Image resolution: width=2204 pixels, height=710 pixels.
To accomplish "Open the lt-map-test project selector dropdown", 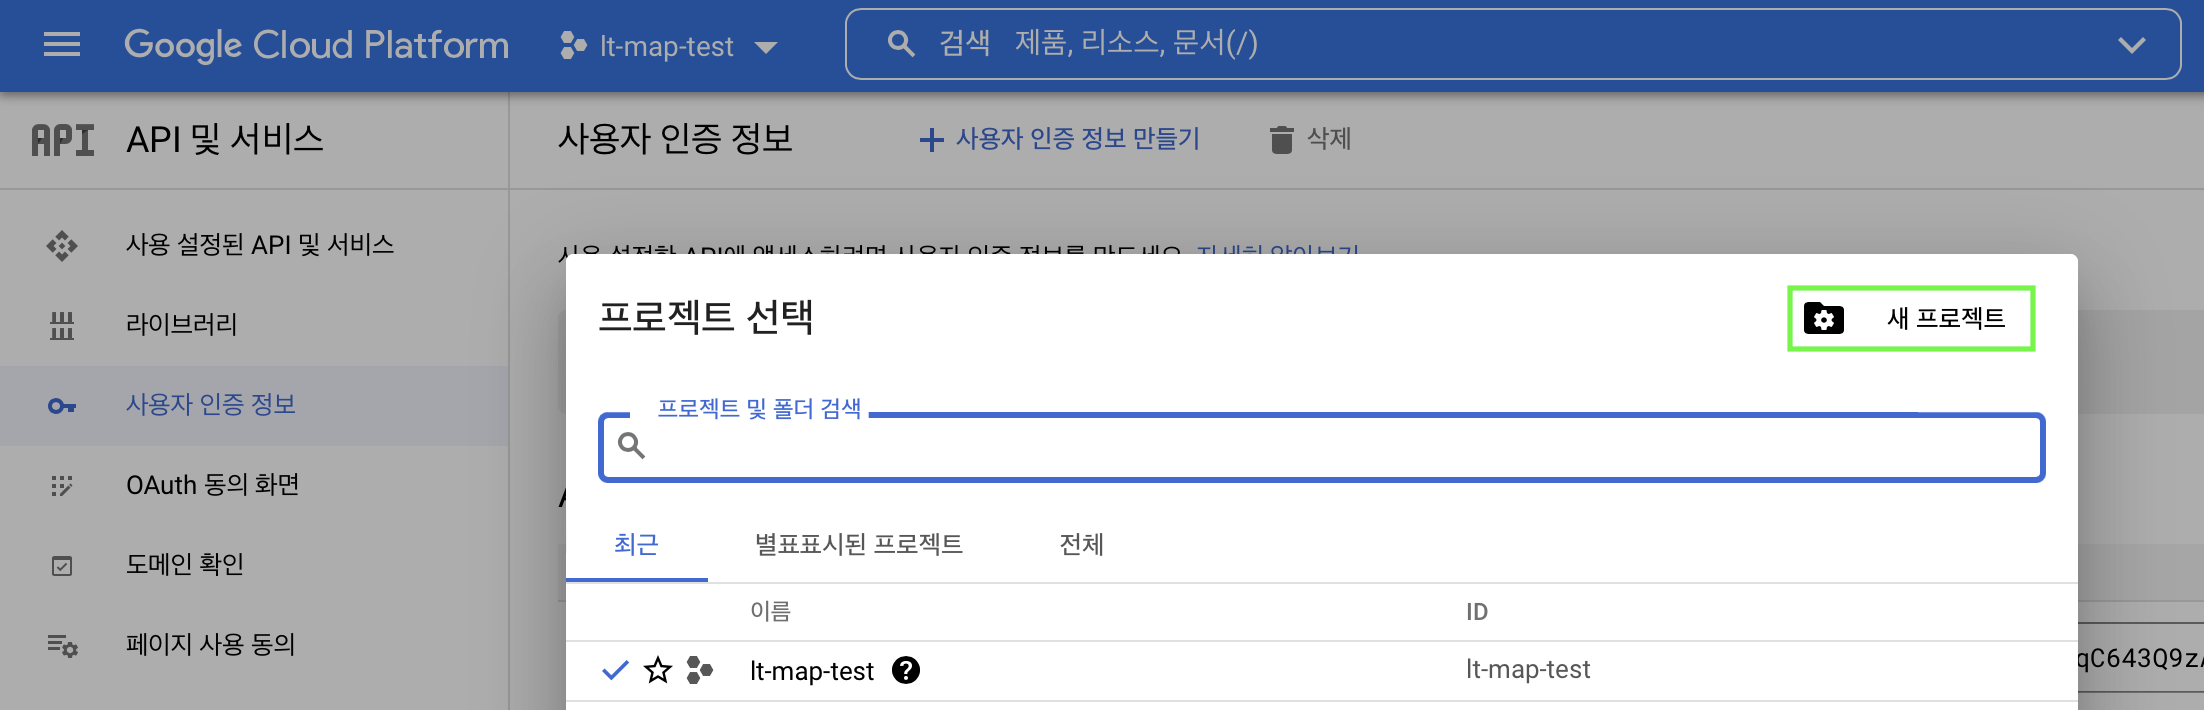I will tap(669, 46).
